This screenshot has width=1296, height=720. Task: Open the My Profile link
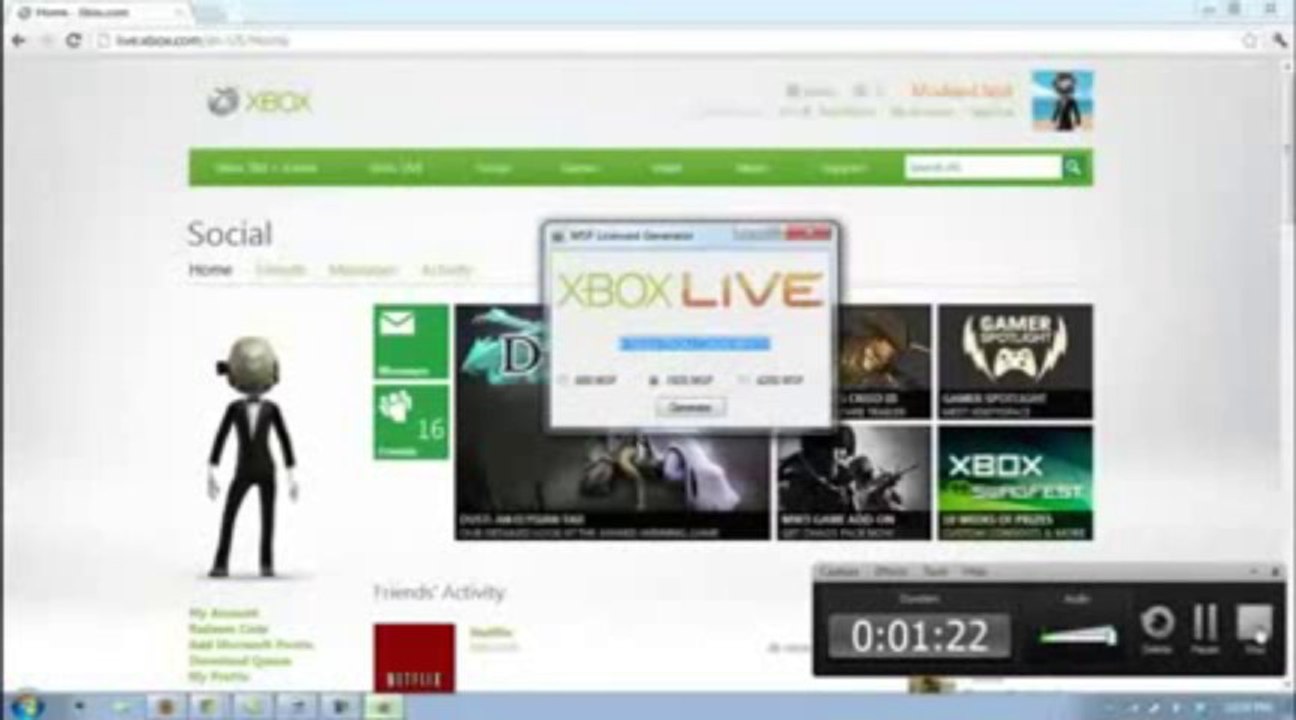(219, 677)
